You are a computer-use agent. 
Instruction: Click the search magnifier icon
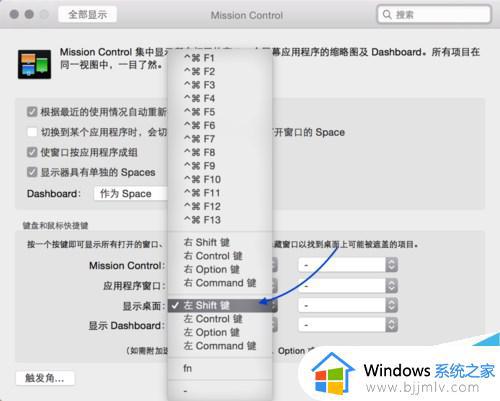tap(387, 14)
